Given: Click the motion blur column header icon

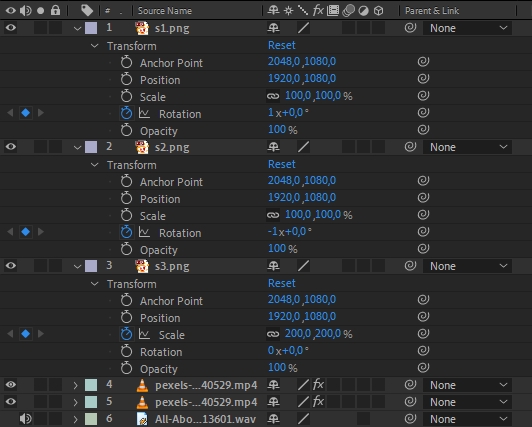Looking at the screenshot, I should coord(348,11).
